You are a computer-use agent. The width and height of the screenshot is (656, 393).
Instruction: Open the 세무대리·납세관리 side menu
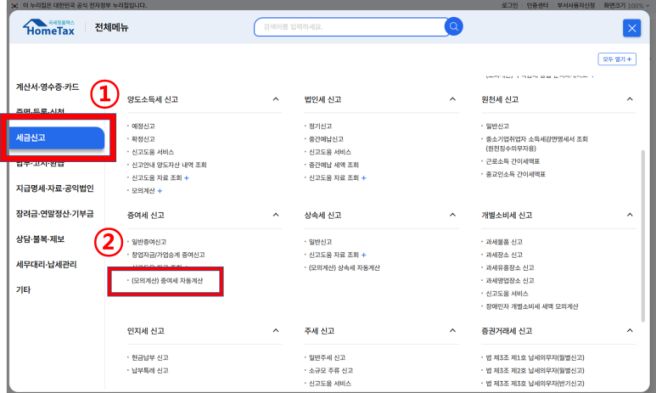(x=46, y=265)
